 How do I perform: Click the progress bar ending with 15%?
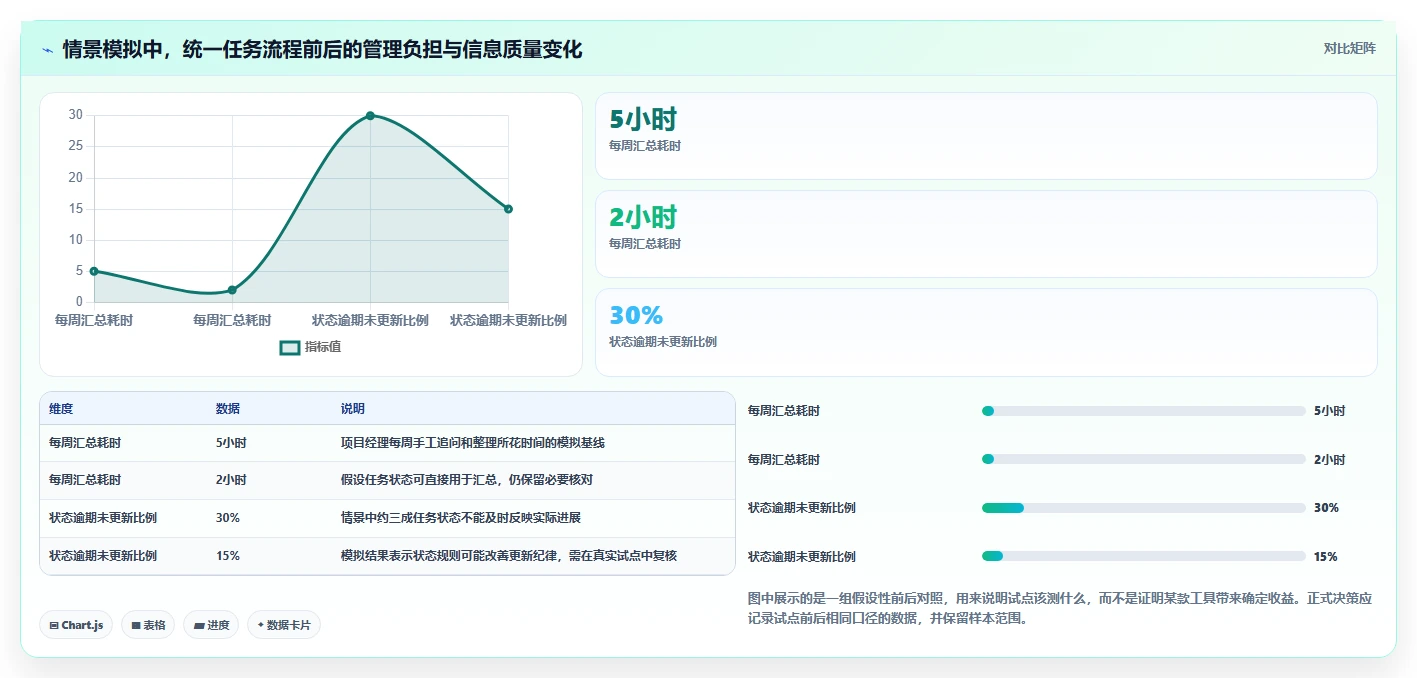[x=1144, y=557]
